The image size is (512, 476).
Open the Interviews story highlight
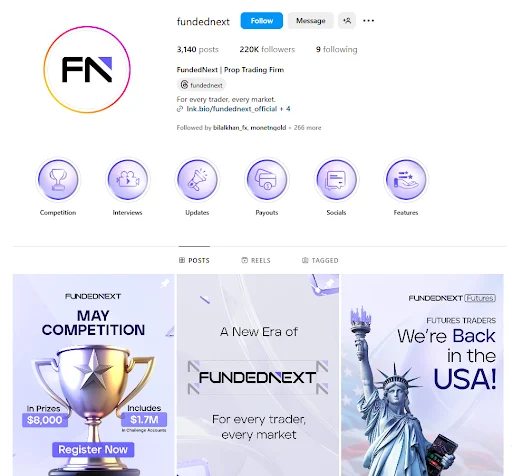(x=128, y=180)
